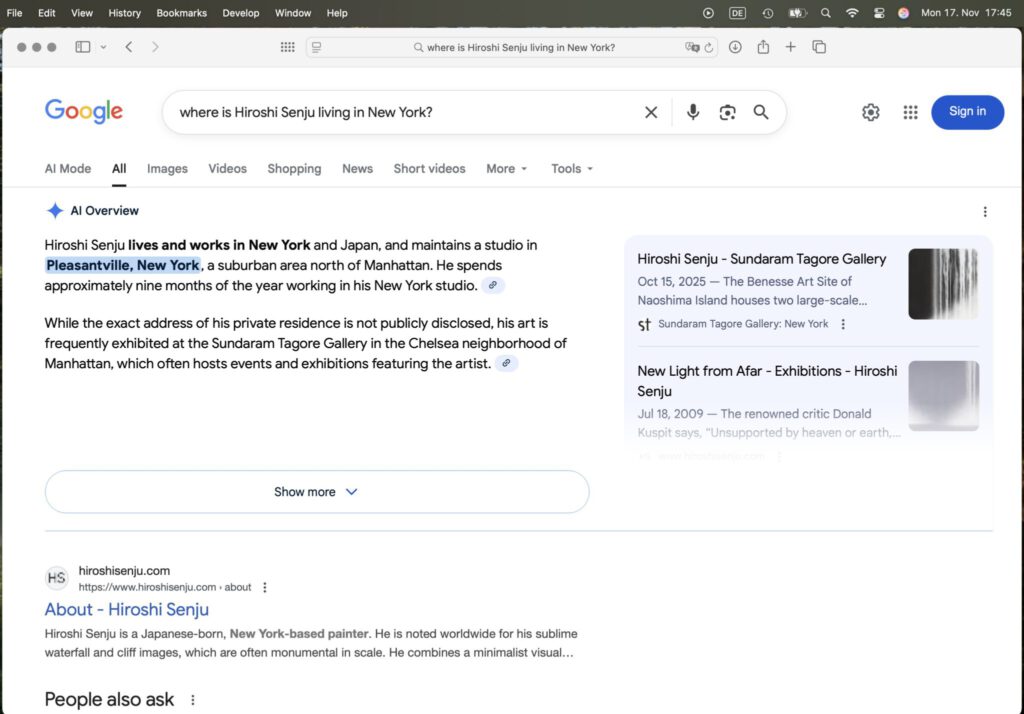The image size is (1024, 714).
Task: Switch to the Images tab
Action: tap(167, 169)
